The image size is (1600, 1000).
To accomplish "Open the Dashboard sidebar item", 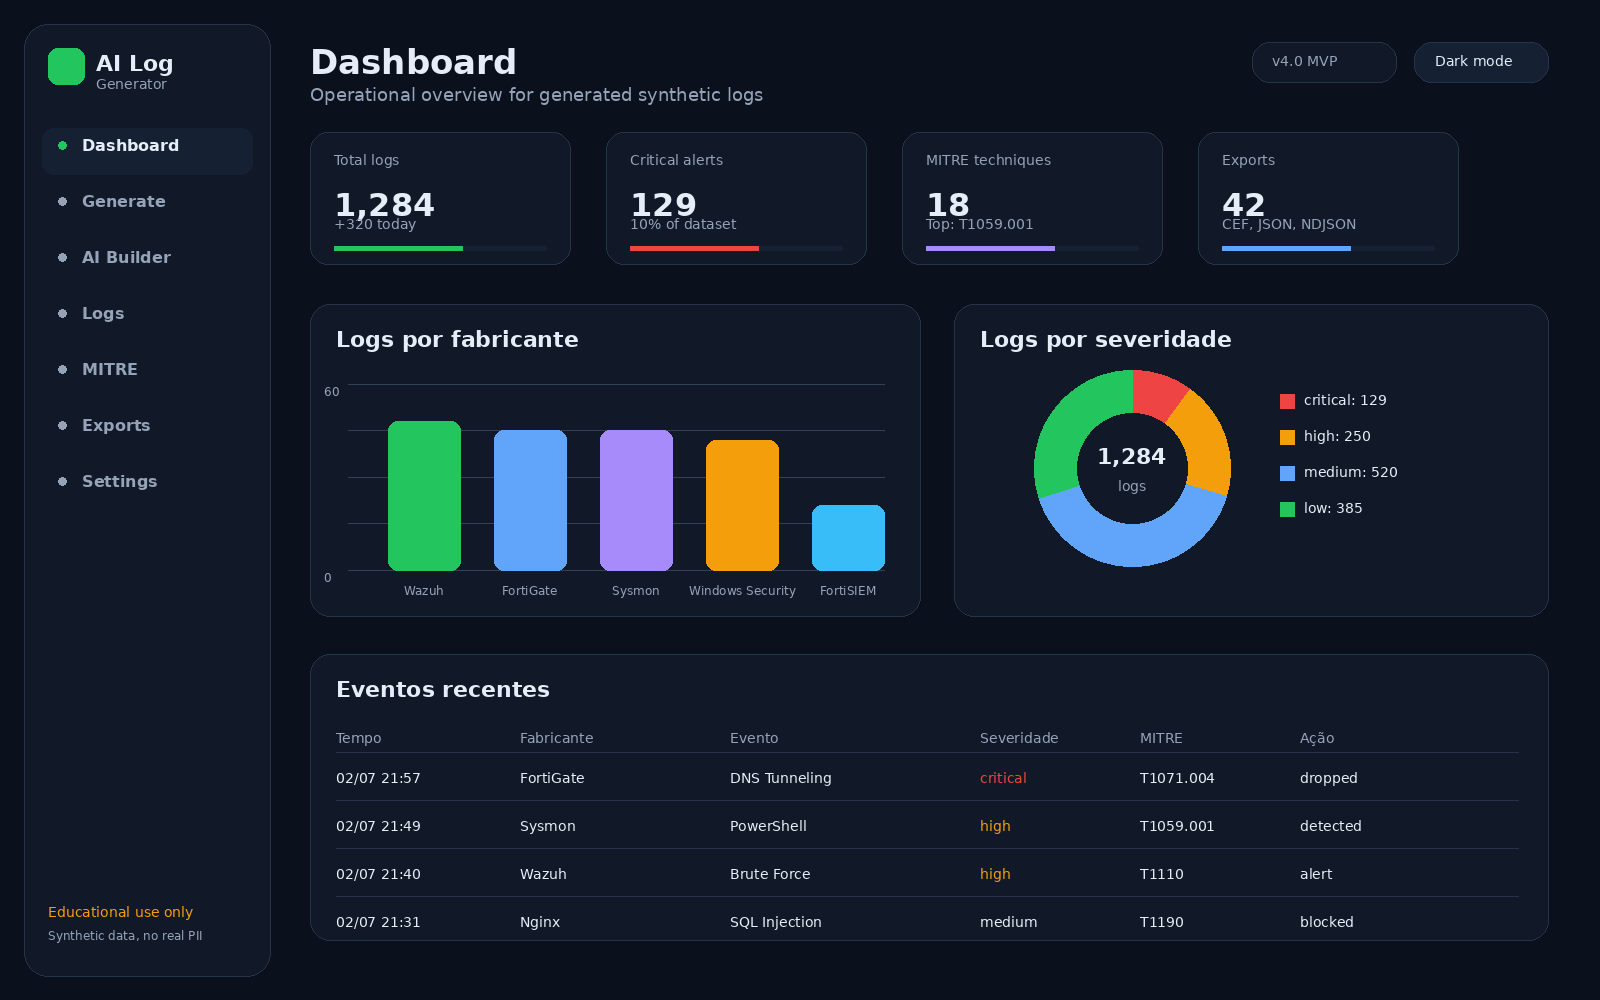I will tap(147, 151).
